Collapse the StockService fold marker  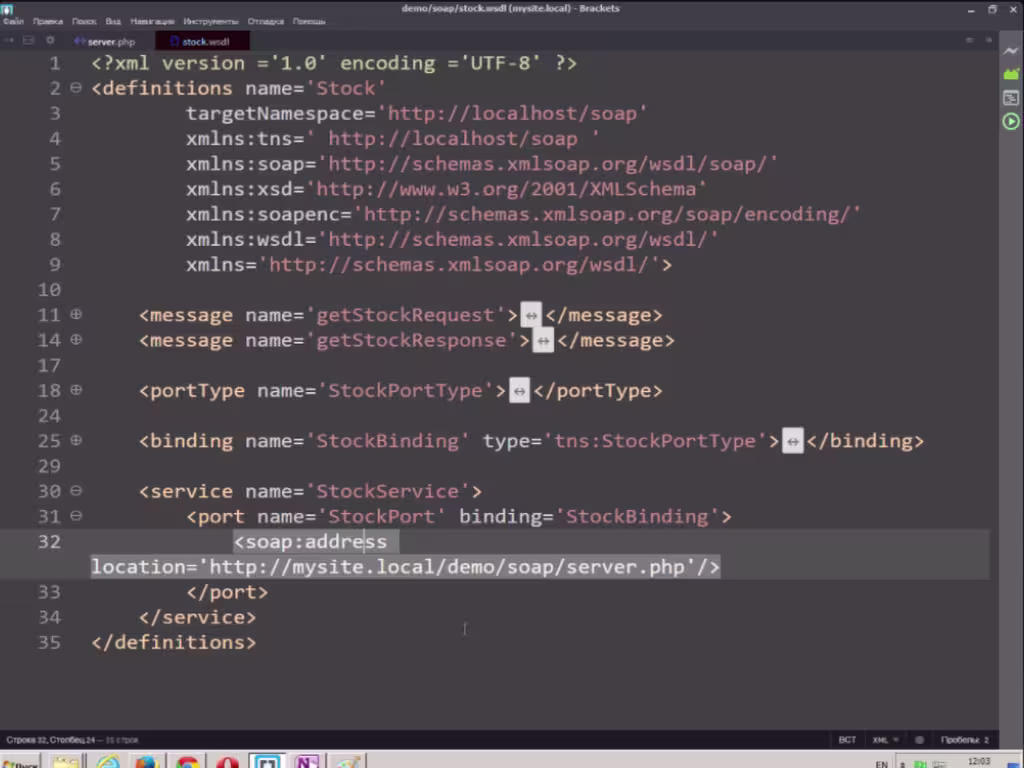coord(76,491)
